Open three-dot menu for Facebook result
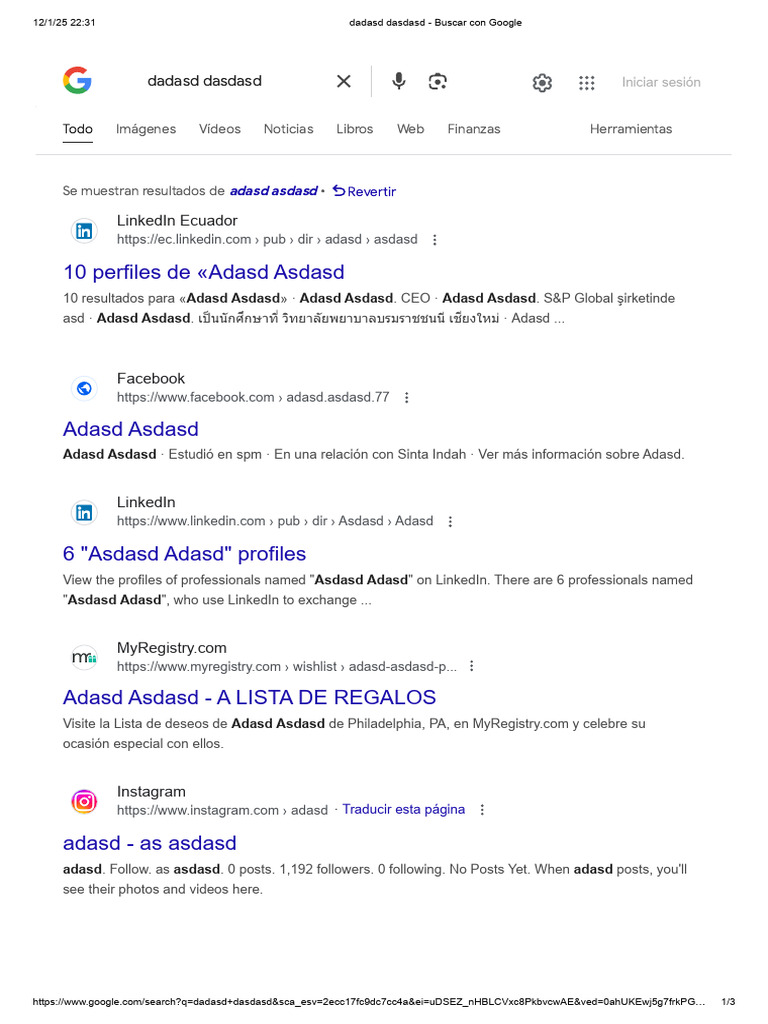Viewport: 768px width, 1024px height. pos(406,398)
